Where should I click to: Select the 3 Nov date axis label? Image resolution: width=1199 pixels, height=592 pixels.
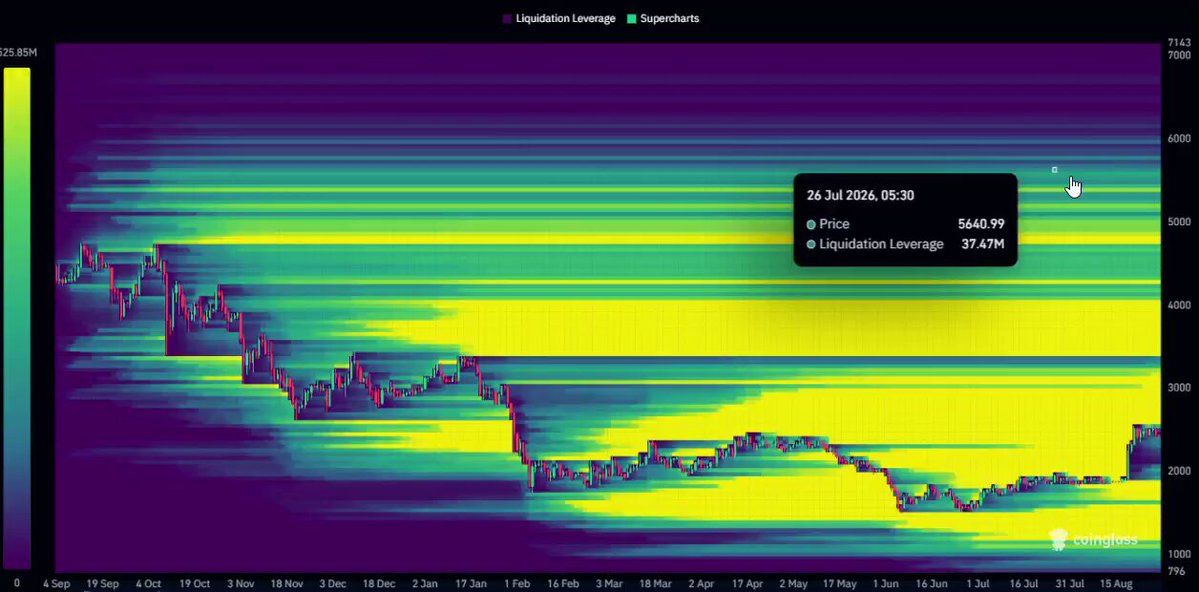(x=240, y=584)
